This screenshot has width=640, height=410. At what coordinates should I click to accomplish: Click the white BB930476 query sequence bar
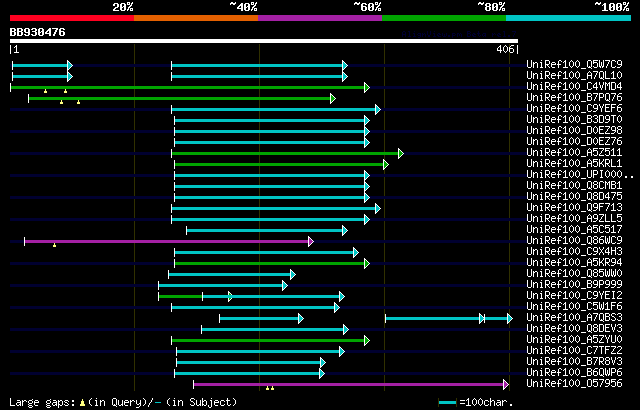[x=264, y=41]
